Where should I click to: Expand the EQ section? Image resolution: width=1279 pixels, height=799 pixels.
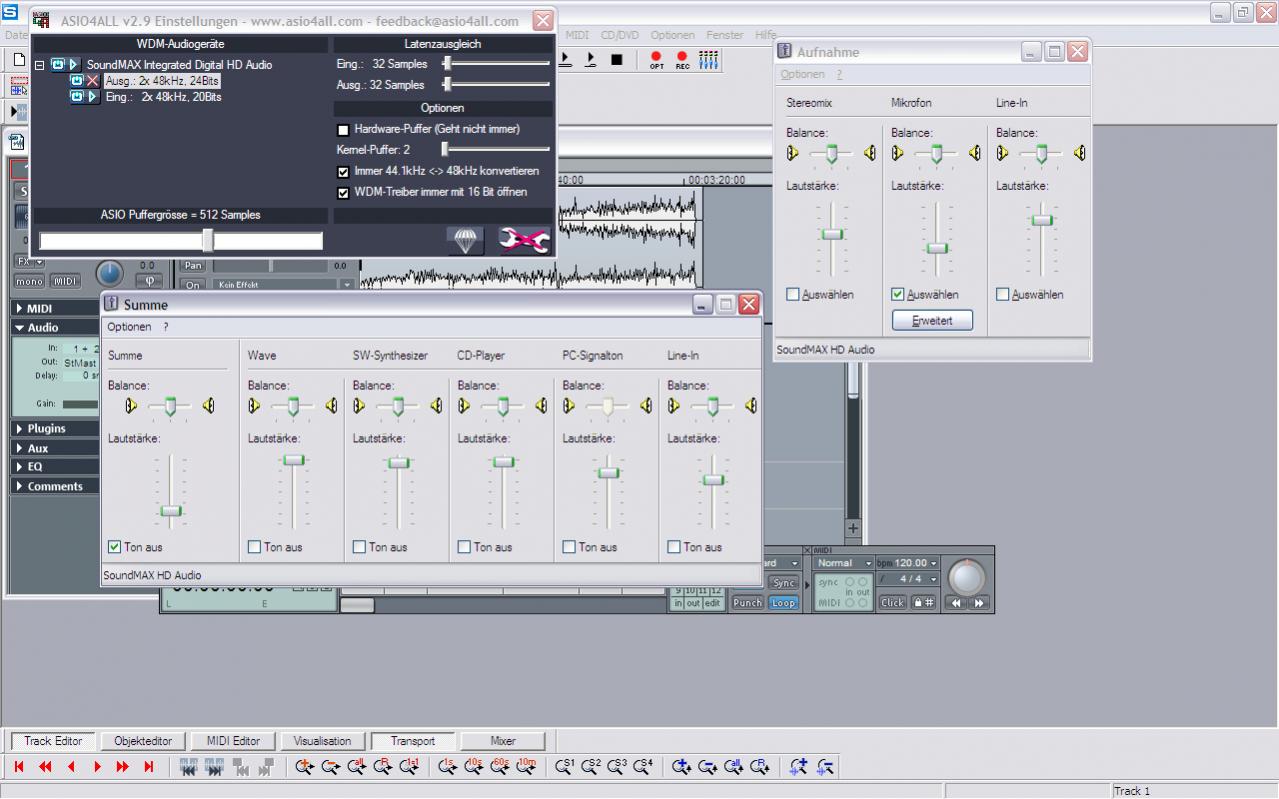point(19,466)
